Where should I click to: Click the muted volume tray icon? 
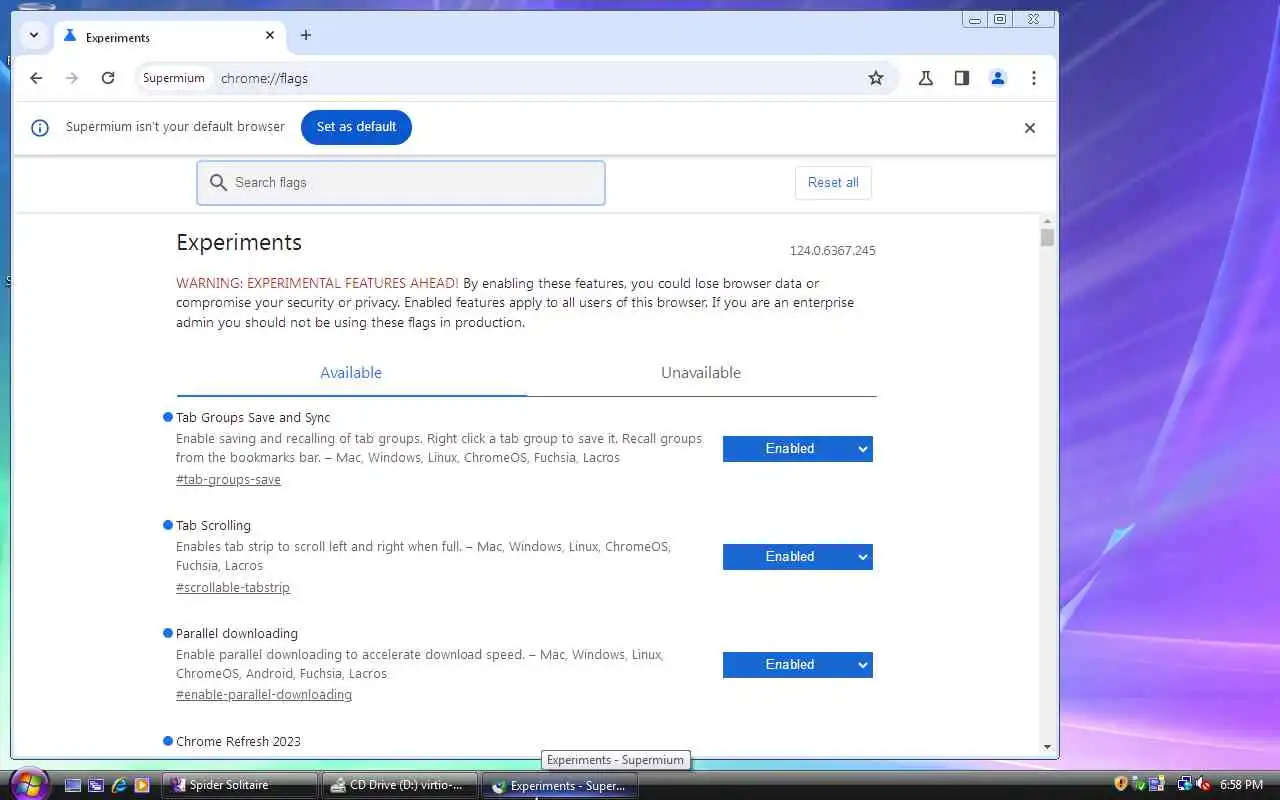(x=1204, y=785)
